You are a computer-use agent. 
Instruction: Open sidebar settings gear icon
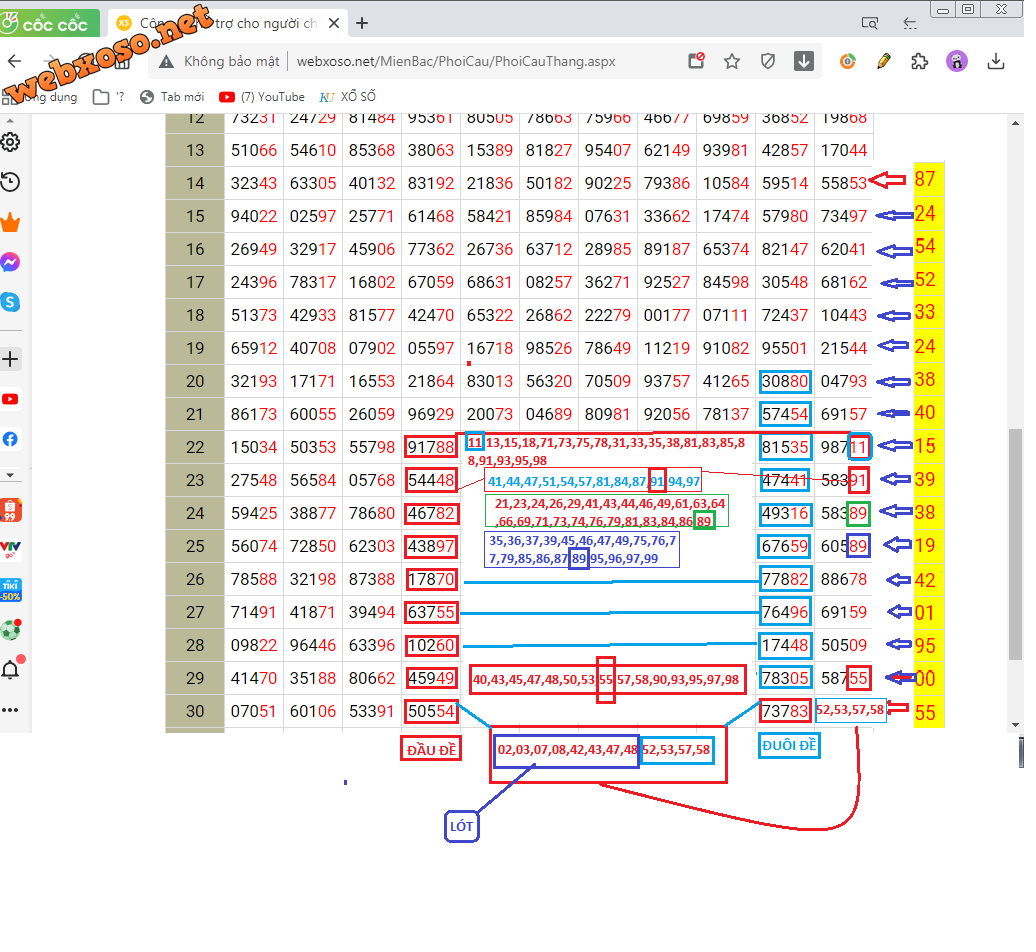(x=10, y=142)
